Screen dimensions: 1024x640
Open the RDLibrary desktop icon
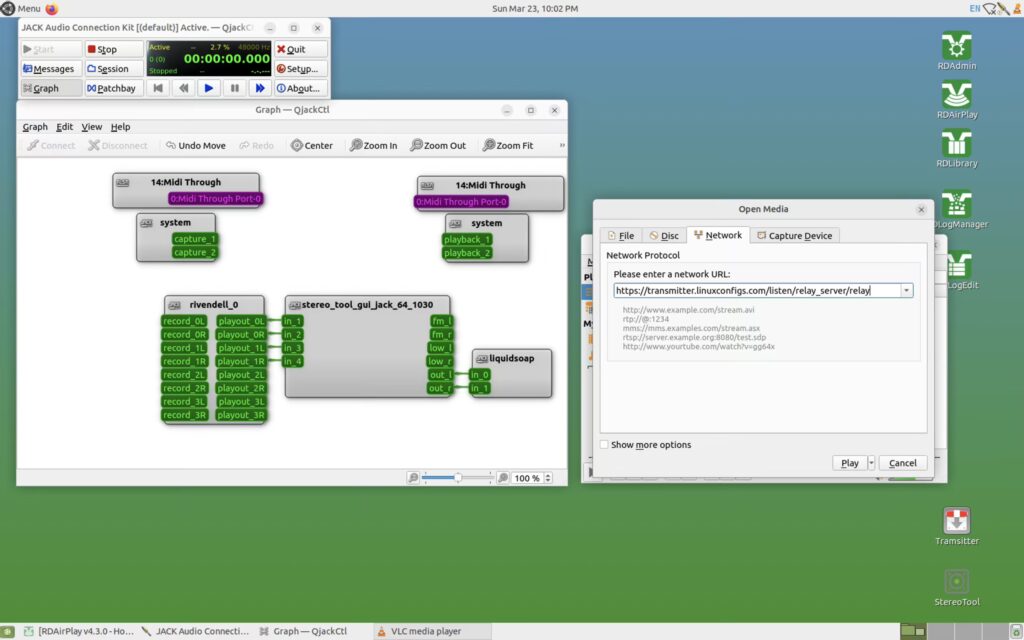[956, 149]
